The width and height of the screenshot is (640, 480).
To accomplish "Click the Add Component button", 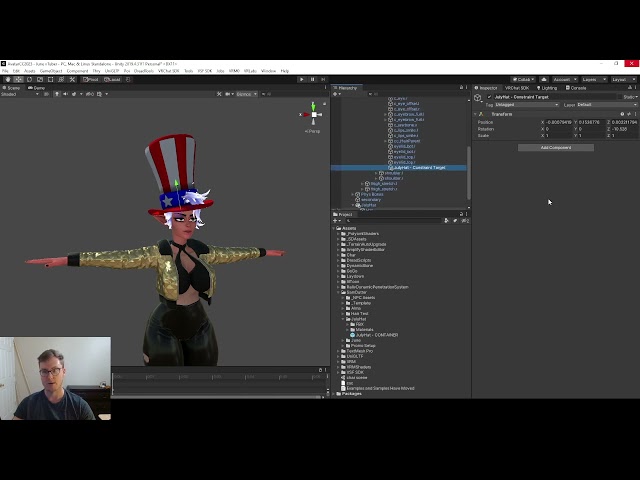I will click(x=556, y=147).
